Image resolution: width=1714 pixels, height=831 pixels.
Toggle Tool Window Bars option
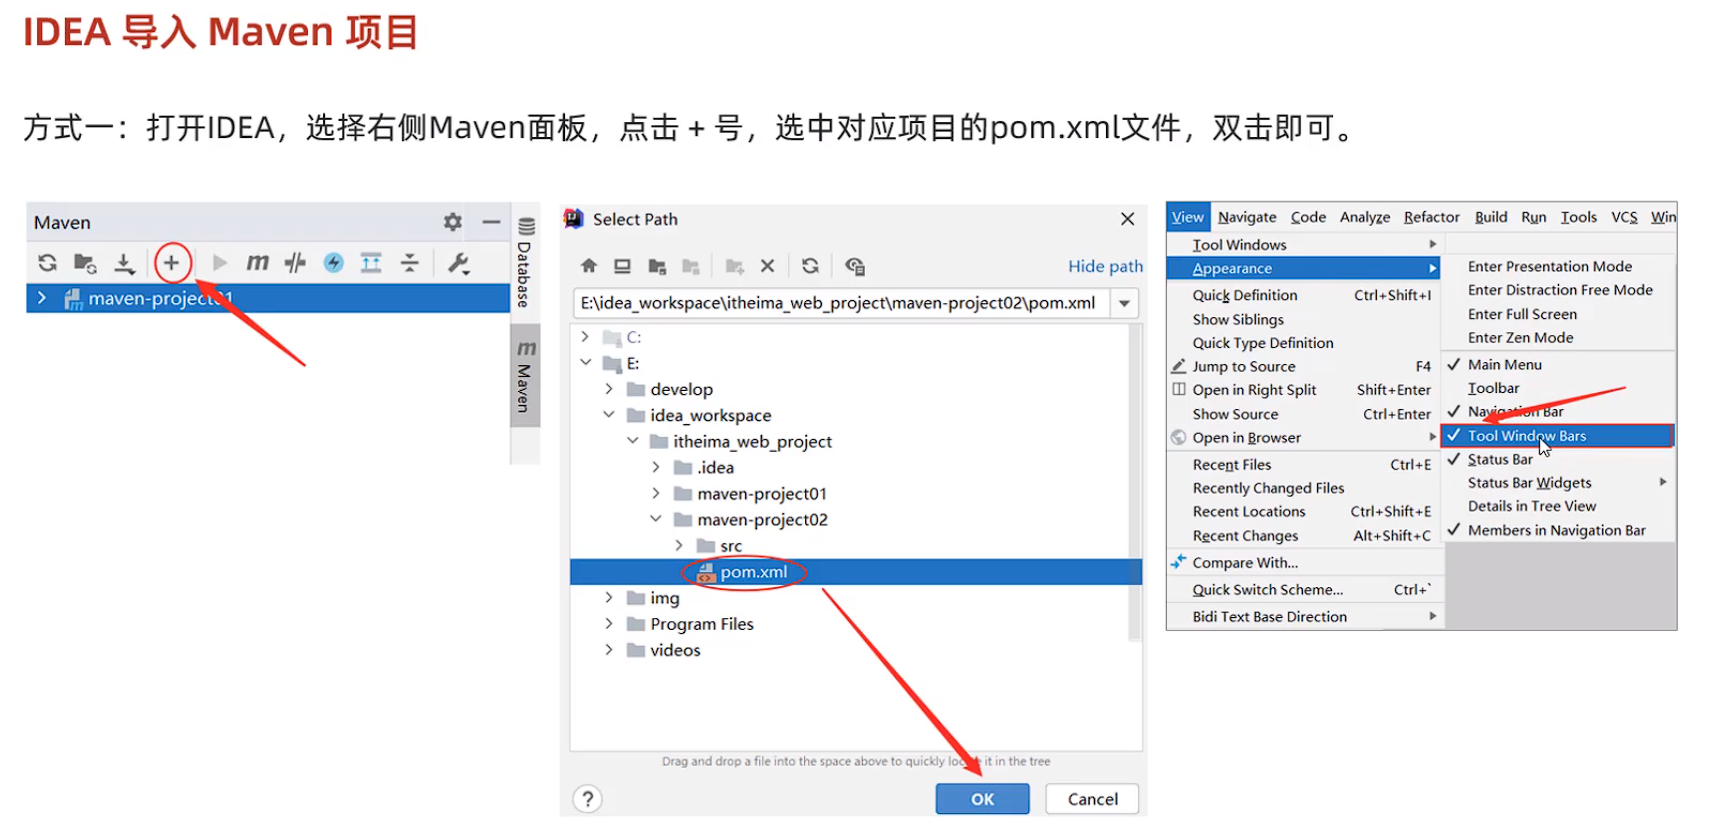click(x=1558, y=436)
